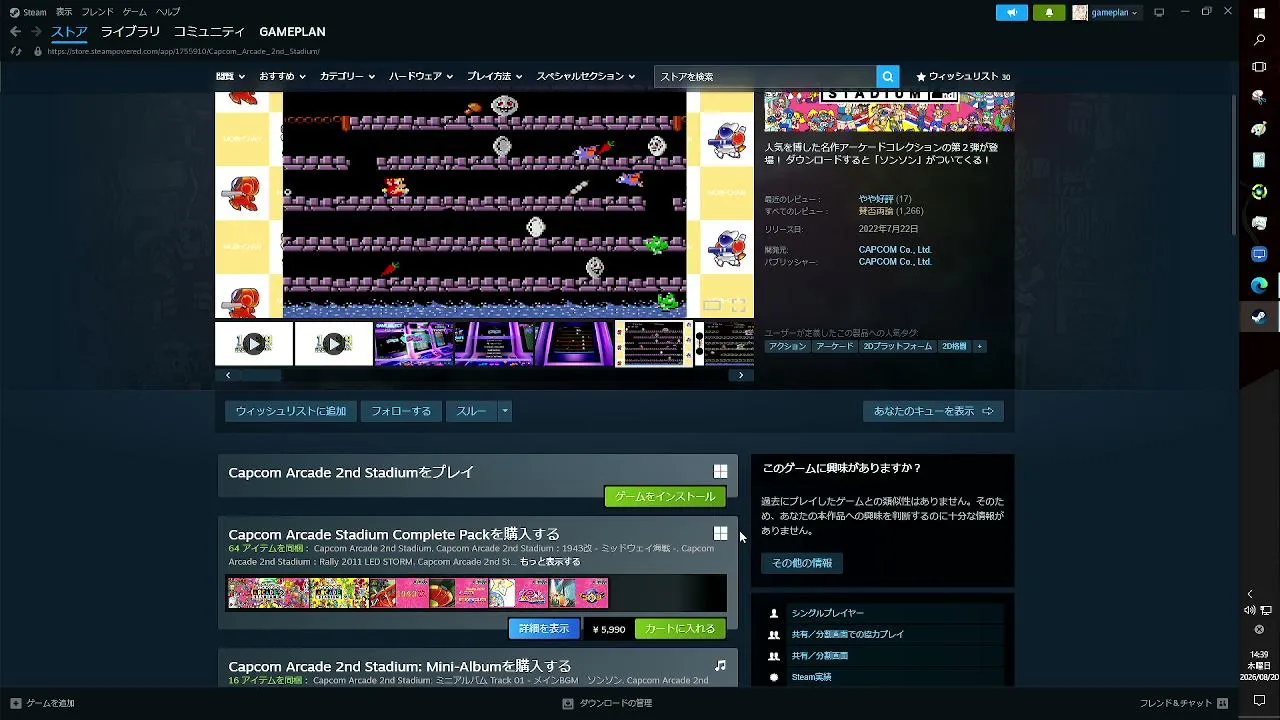Open Windows taskbar search
Screen dimensions: 1280x720
(1259, 40)
